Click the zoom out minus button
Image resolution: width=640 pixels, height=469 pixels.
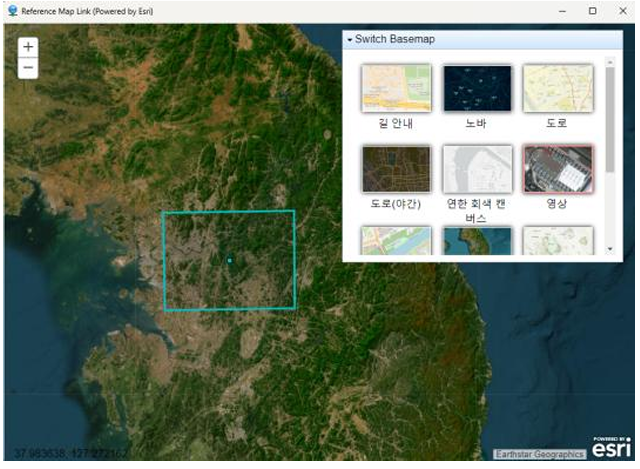pos(28,68)
